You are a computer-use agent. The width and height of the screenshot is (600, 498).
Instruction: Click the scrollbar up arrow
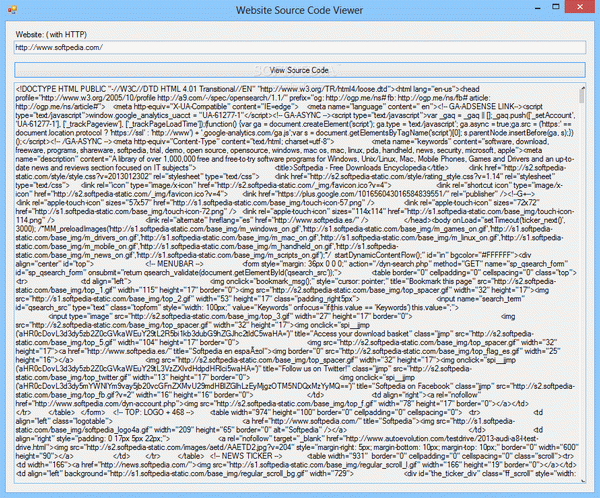tap(582, 86)
